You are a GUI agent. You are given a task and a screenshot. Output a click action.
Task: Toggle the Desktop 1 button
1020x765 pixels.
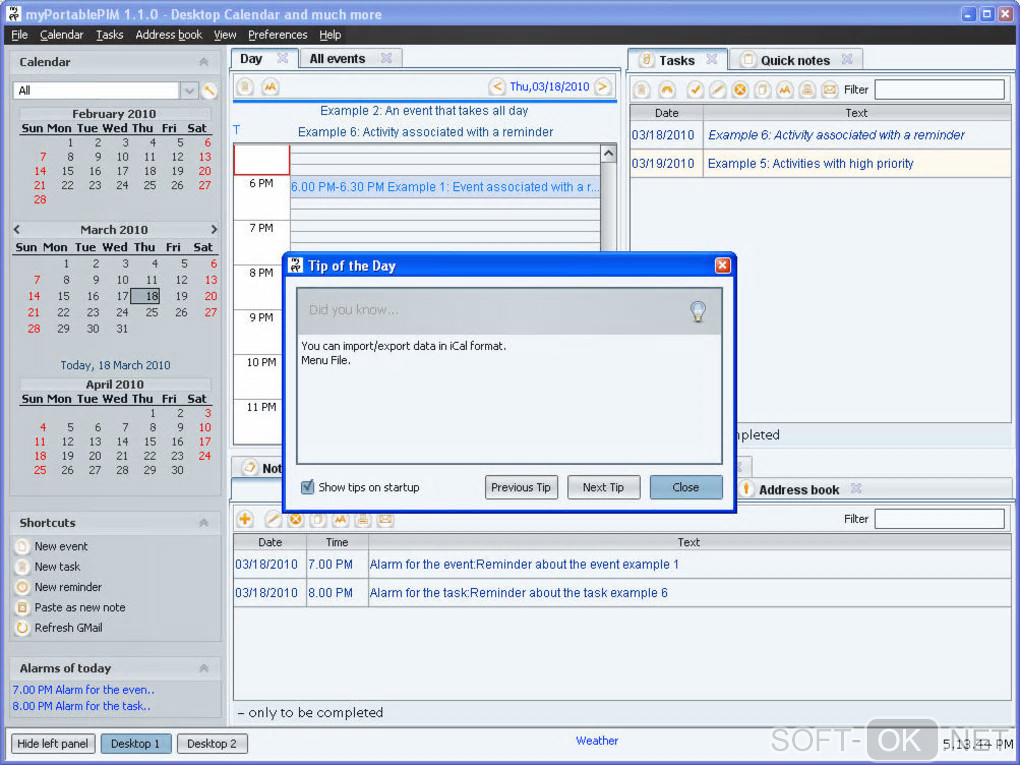click(x=136, y=744)
